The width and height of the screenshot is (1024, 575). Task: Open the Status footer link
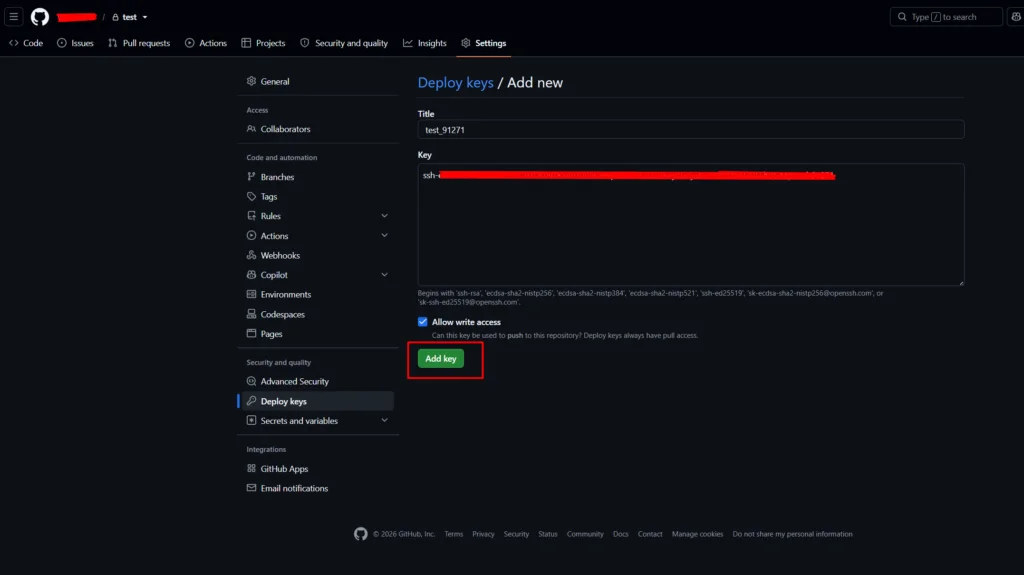pyautogui.click(x=548, y=534)
